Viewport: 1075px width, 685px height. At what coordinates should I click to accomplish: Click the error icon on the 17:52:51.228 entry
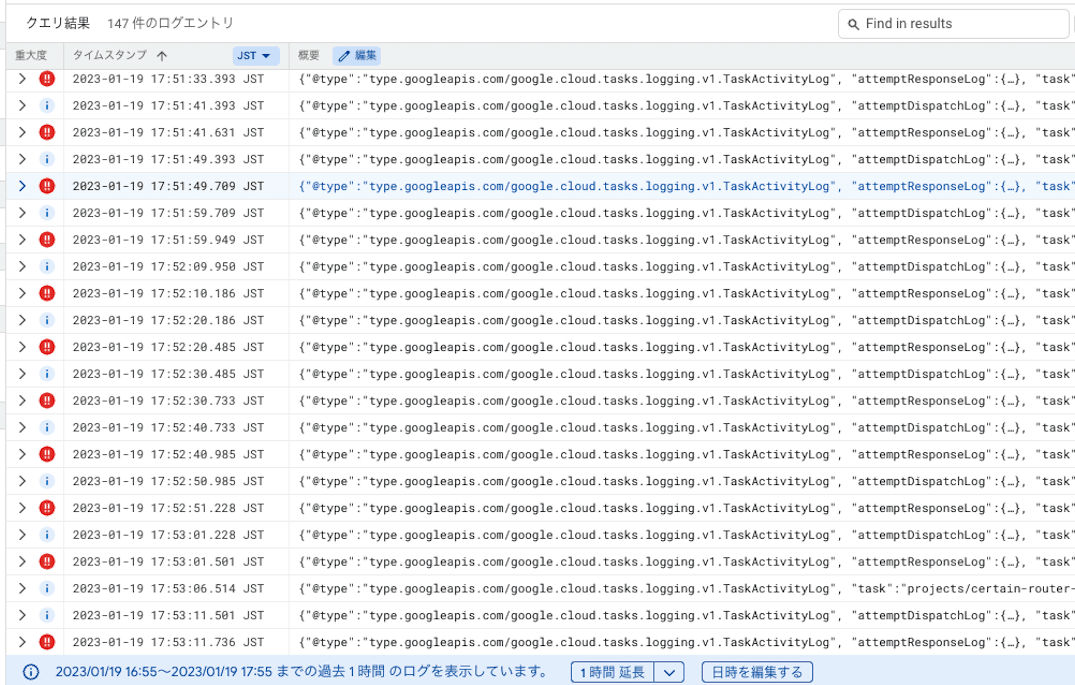[x=47, y=508]
